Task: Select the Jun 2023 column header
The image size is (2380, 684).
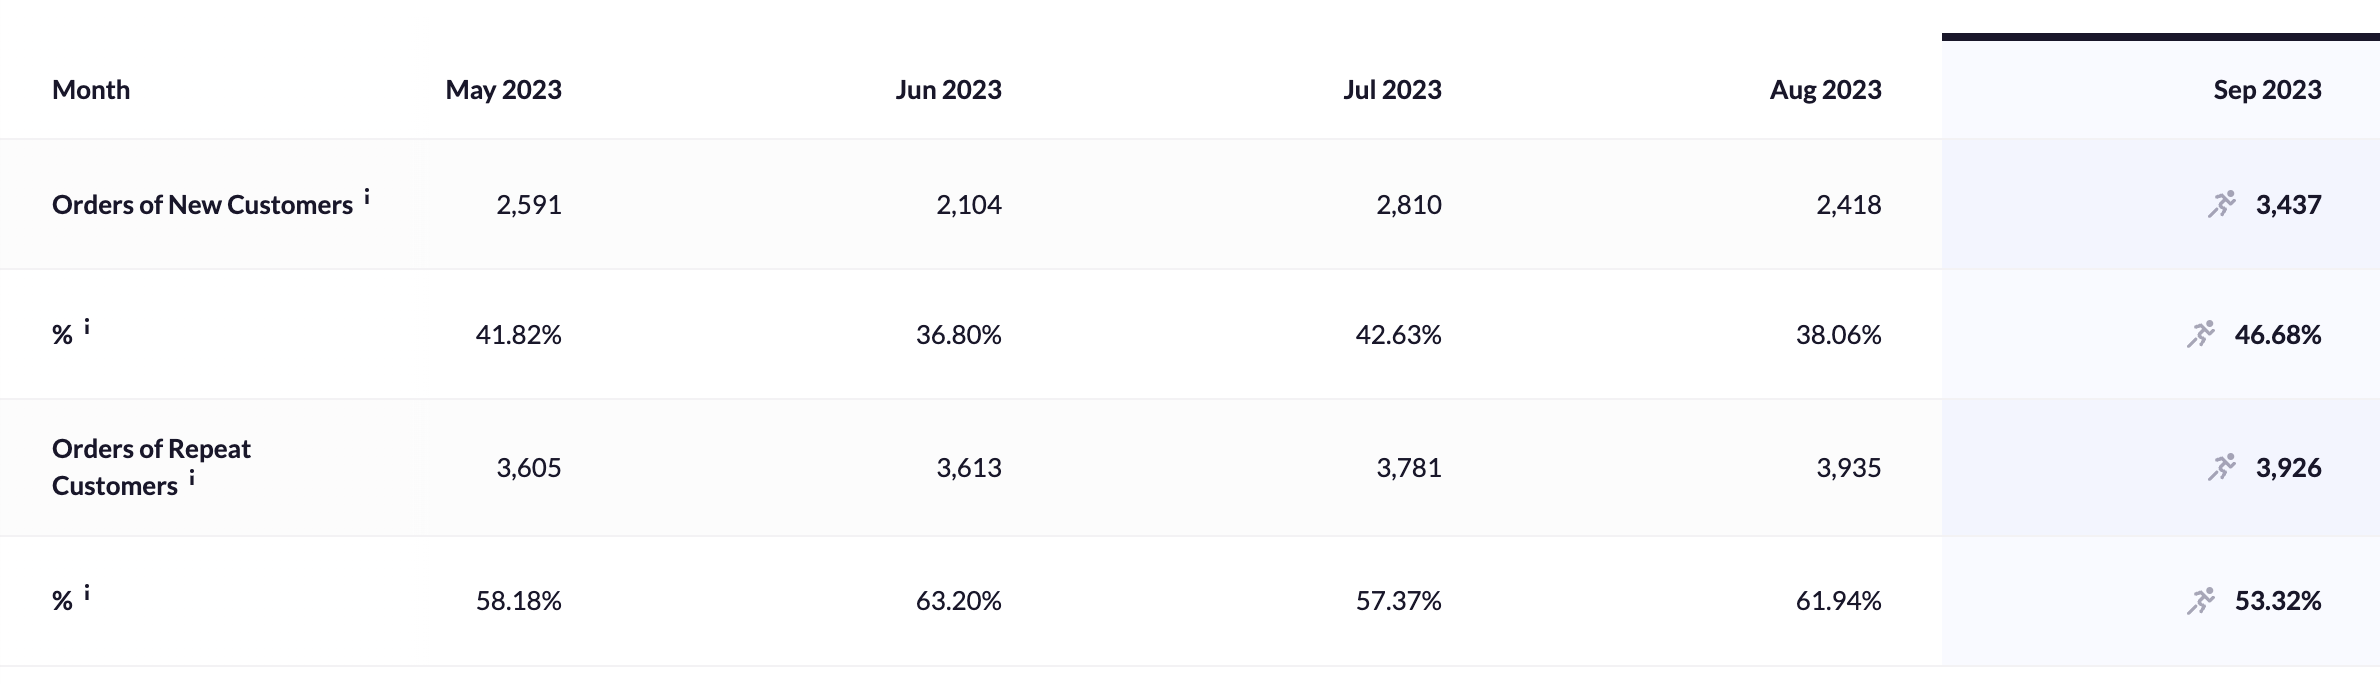Action: click(948, 90)
